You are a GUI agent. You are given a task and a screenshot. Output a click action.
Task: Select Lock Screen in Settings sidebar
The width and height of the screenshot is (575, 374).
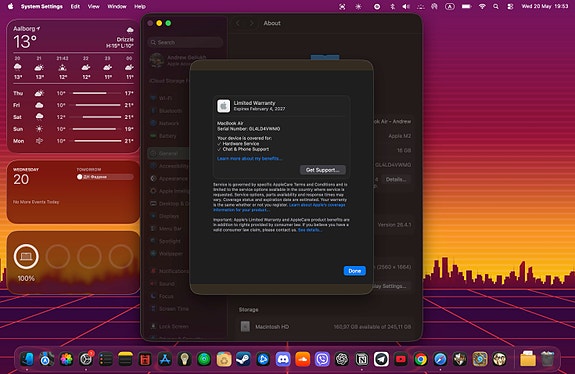(x=173, y=326)
